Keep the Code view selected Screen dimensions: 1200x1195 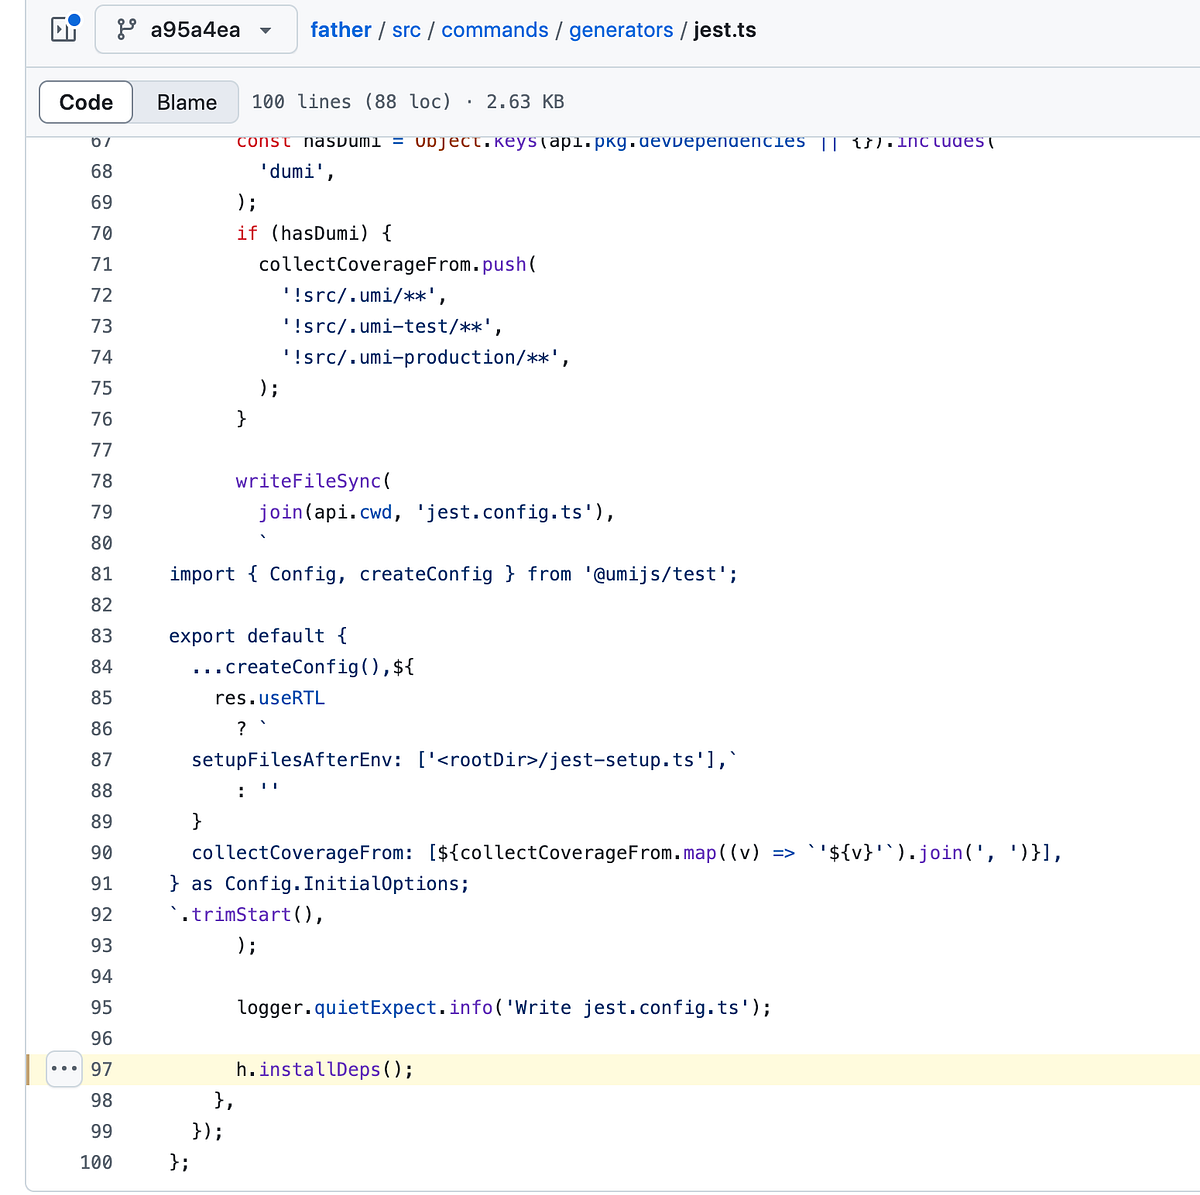point(85,101)
